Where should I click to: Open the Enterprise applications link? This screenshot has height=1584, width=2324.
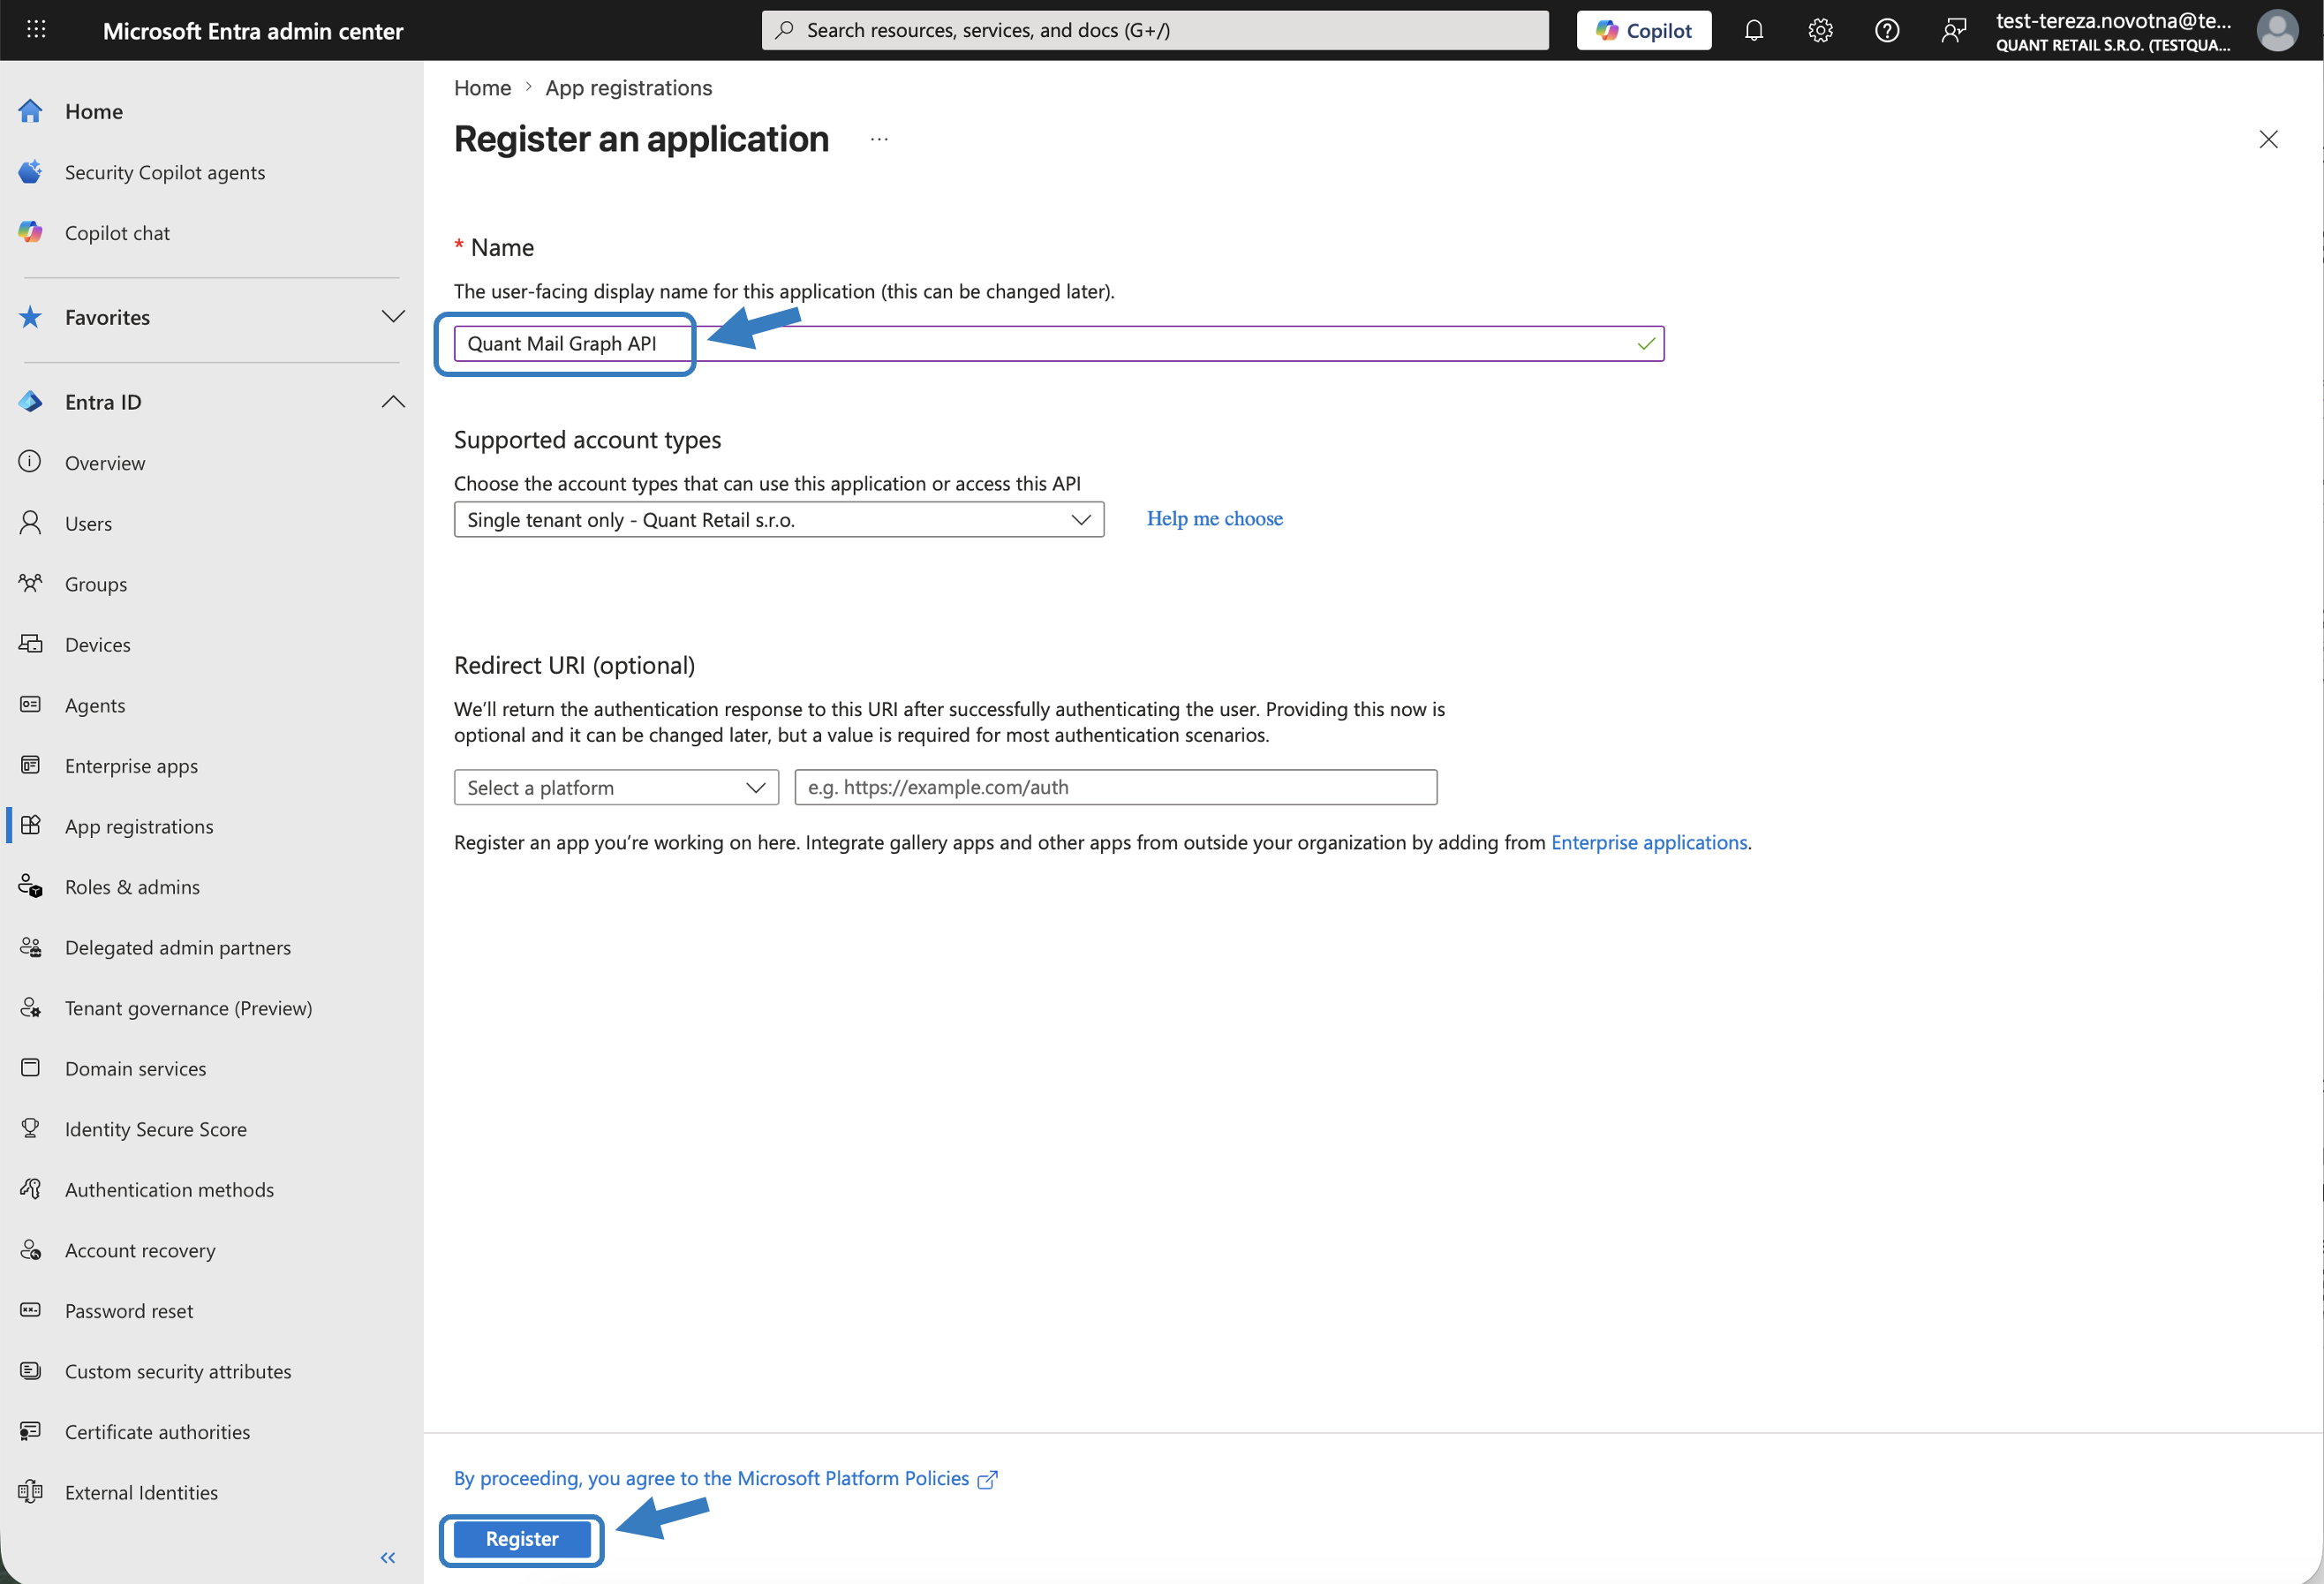click(x=1649, y=842)
